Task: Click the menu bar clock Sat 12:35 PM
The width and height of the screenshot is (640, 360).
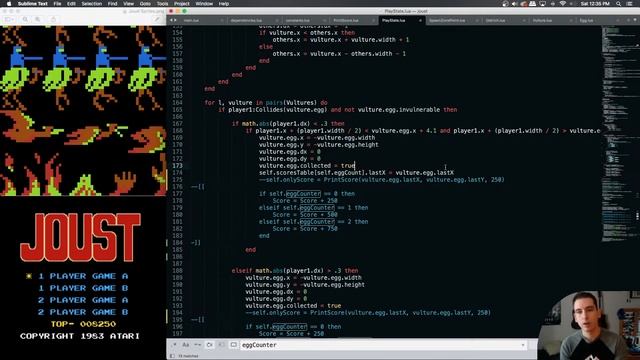Action: (595, 4)
